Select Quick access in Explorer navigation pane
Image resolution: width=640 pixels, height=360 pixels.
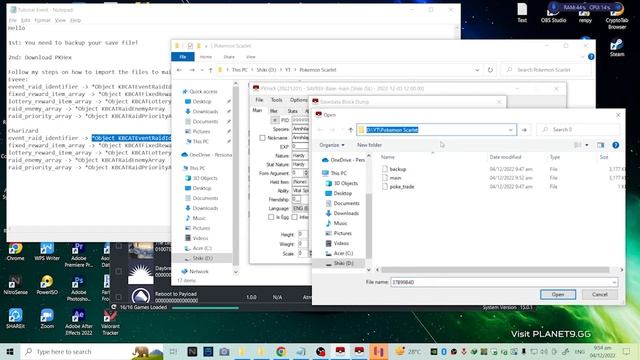(200, 91)
